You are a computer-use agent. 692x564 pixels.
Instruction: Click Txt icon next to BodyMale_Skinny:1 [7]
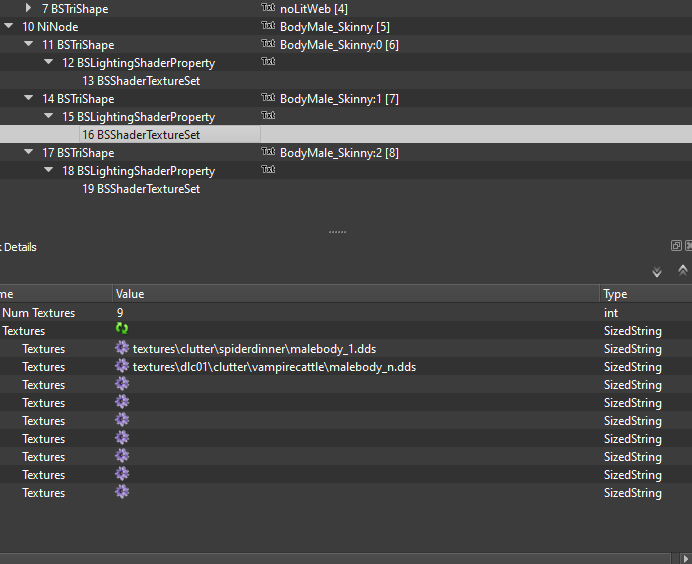click(268, 98)
